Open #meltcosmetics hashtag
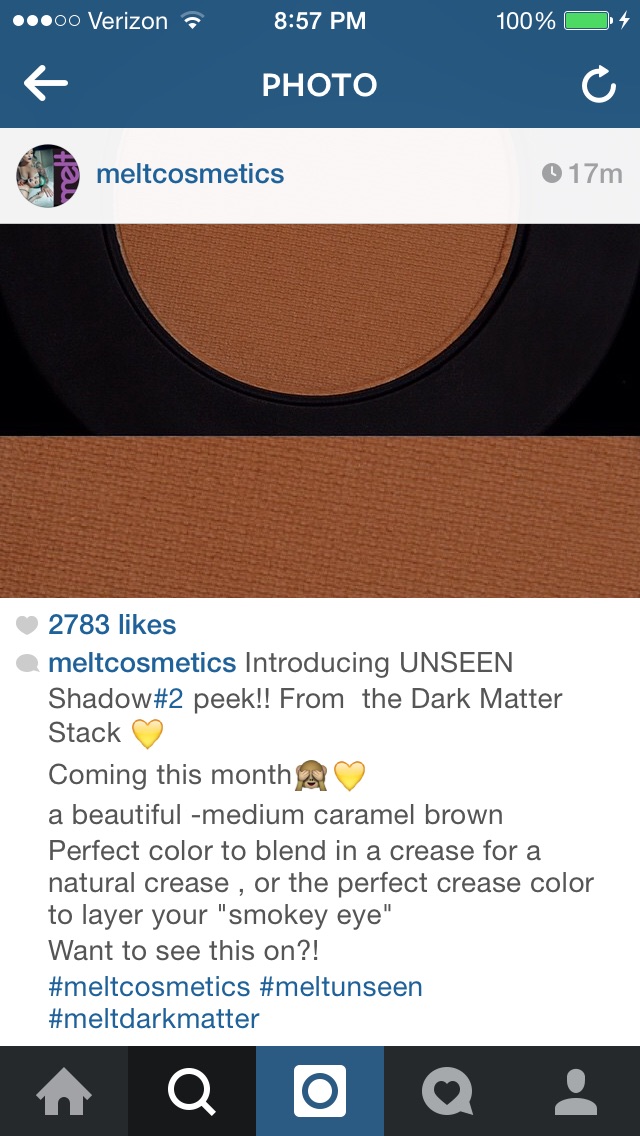This screenshot has width=640, height=1136. (x=149, y=987)
